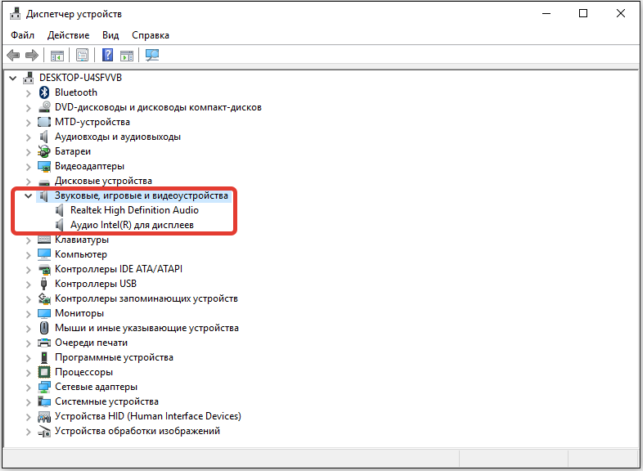Select the DESKTOP-U4SFVVB computer name
Viewport: 643px width, 471px height.
coord(80,78)
